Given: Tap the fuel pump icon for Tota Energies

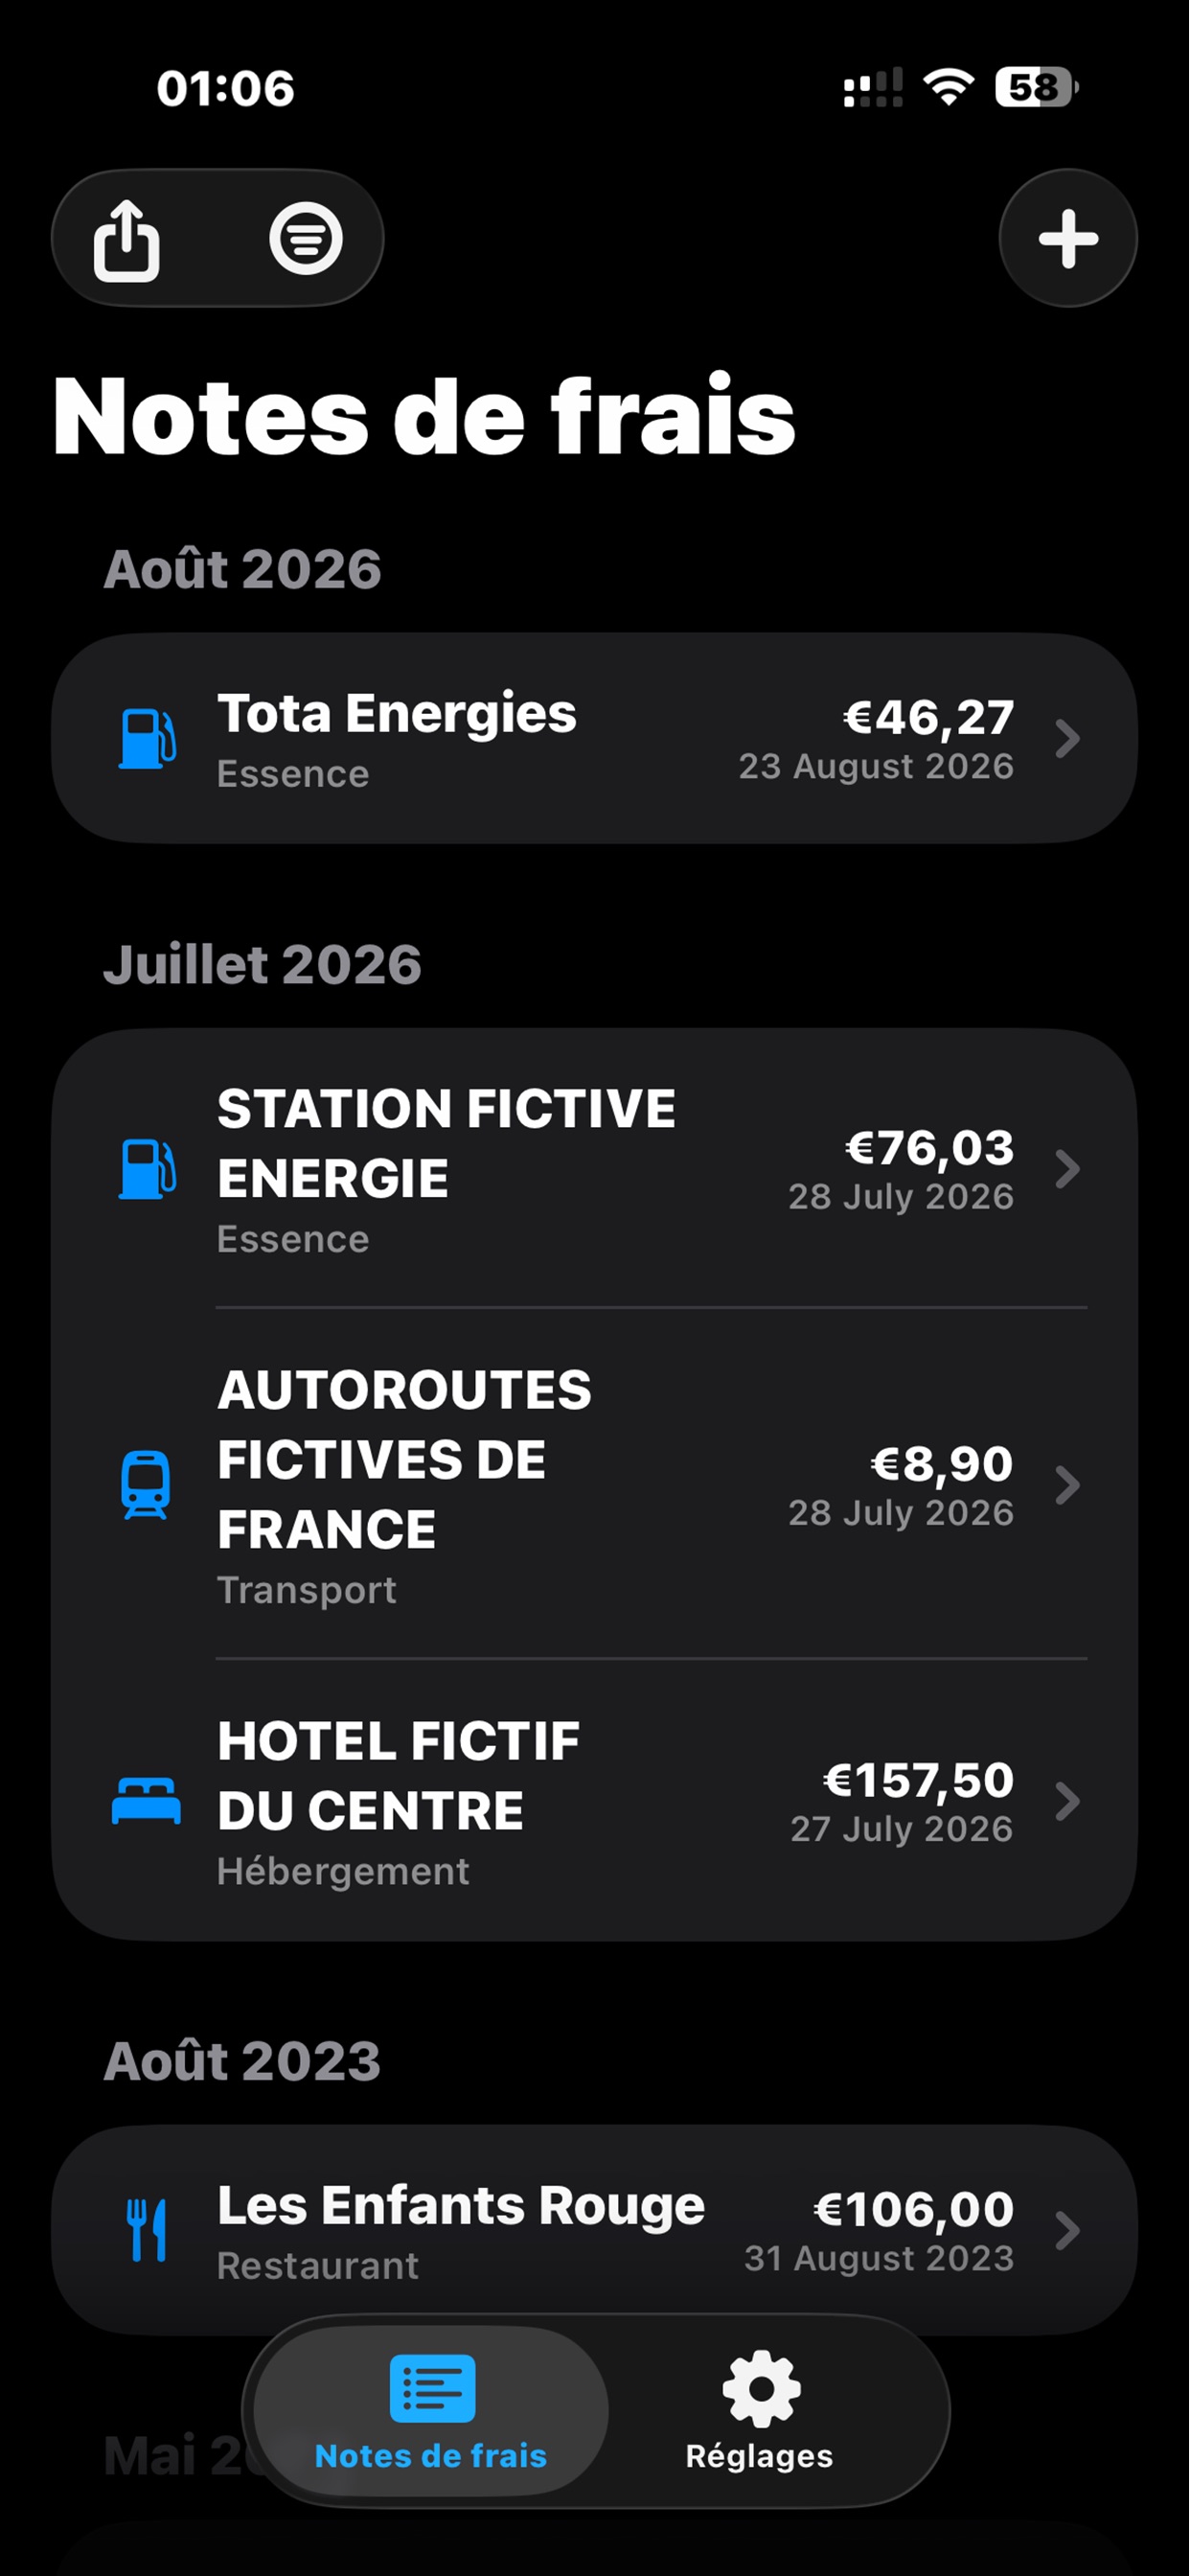Looking at the screenshot, I should (147, 739).
